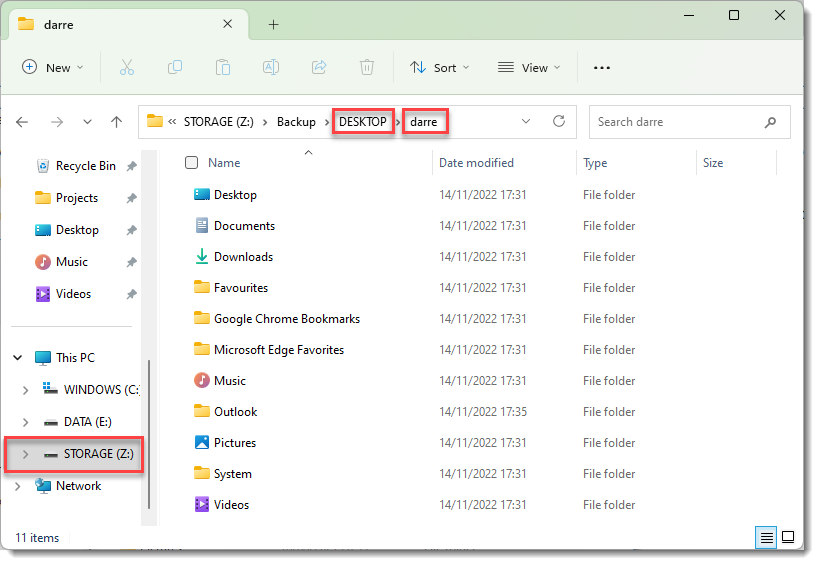The width and height of the screenshot is (819, 565).
Task: Click the Cut scissors icon
Action: pos(127,67)
